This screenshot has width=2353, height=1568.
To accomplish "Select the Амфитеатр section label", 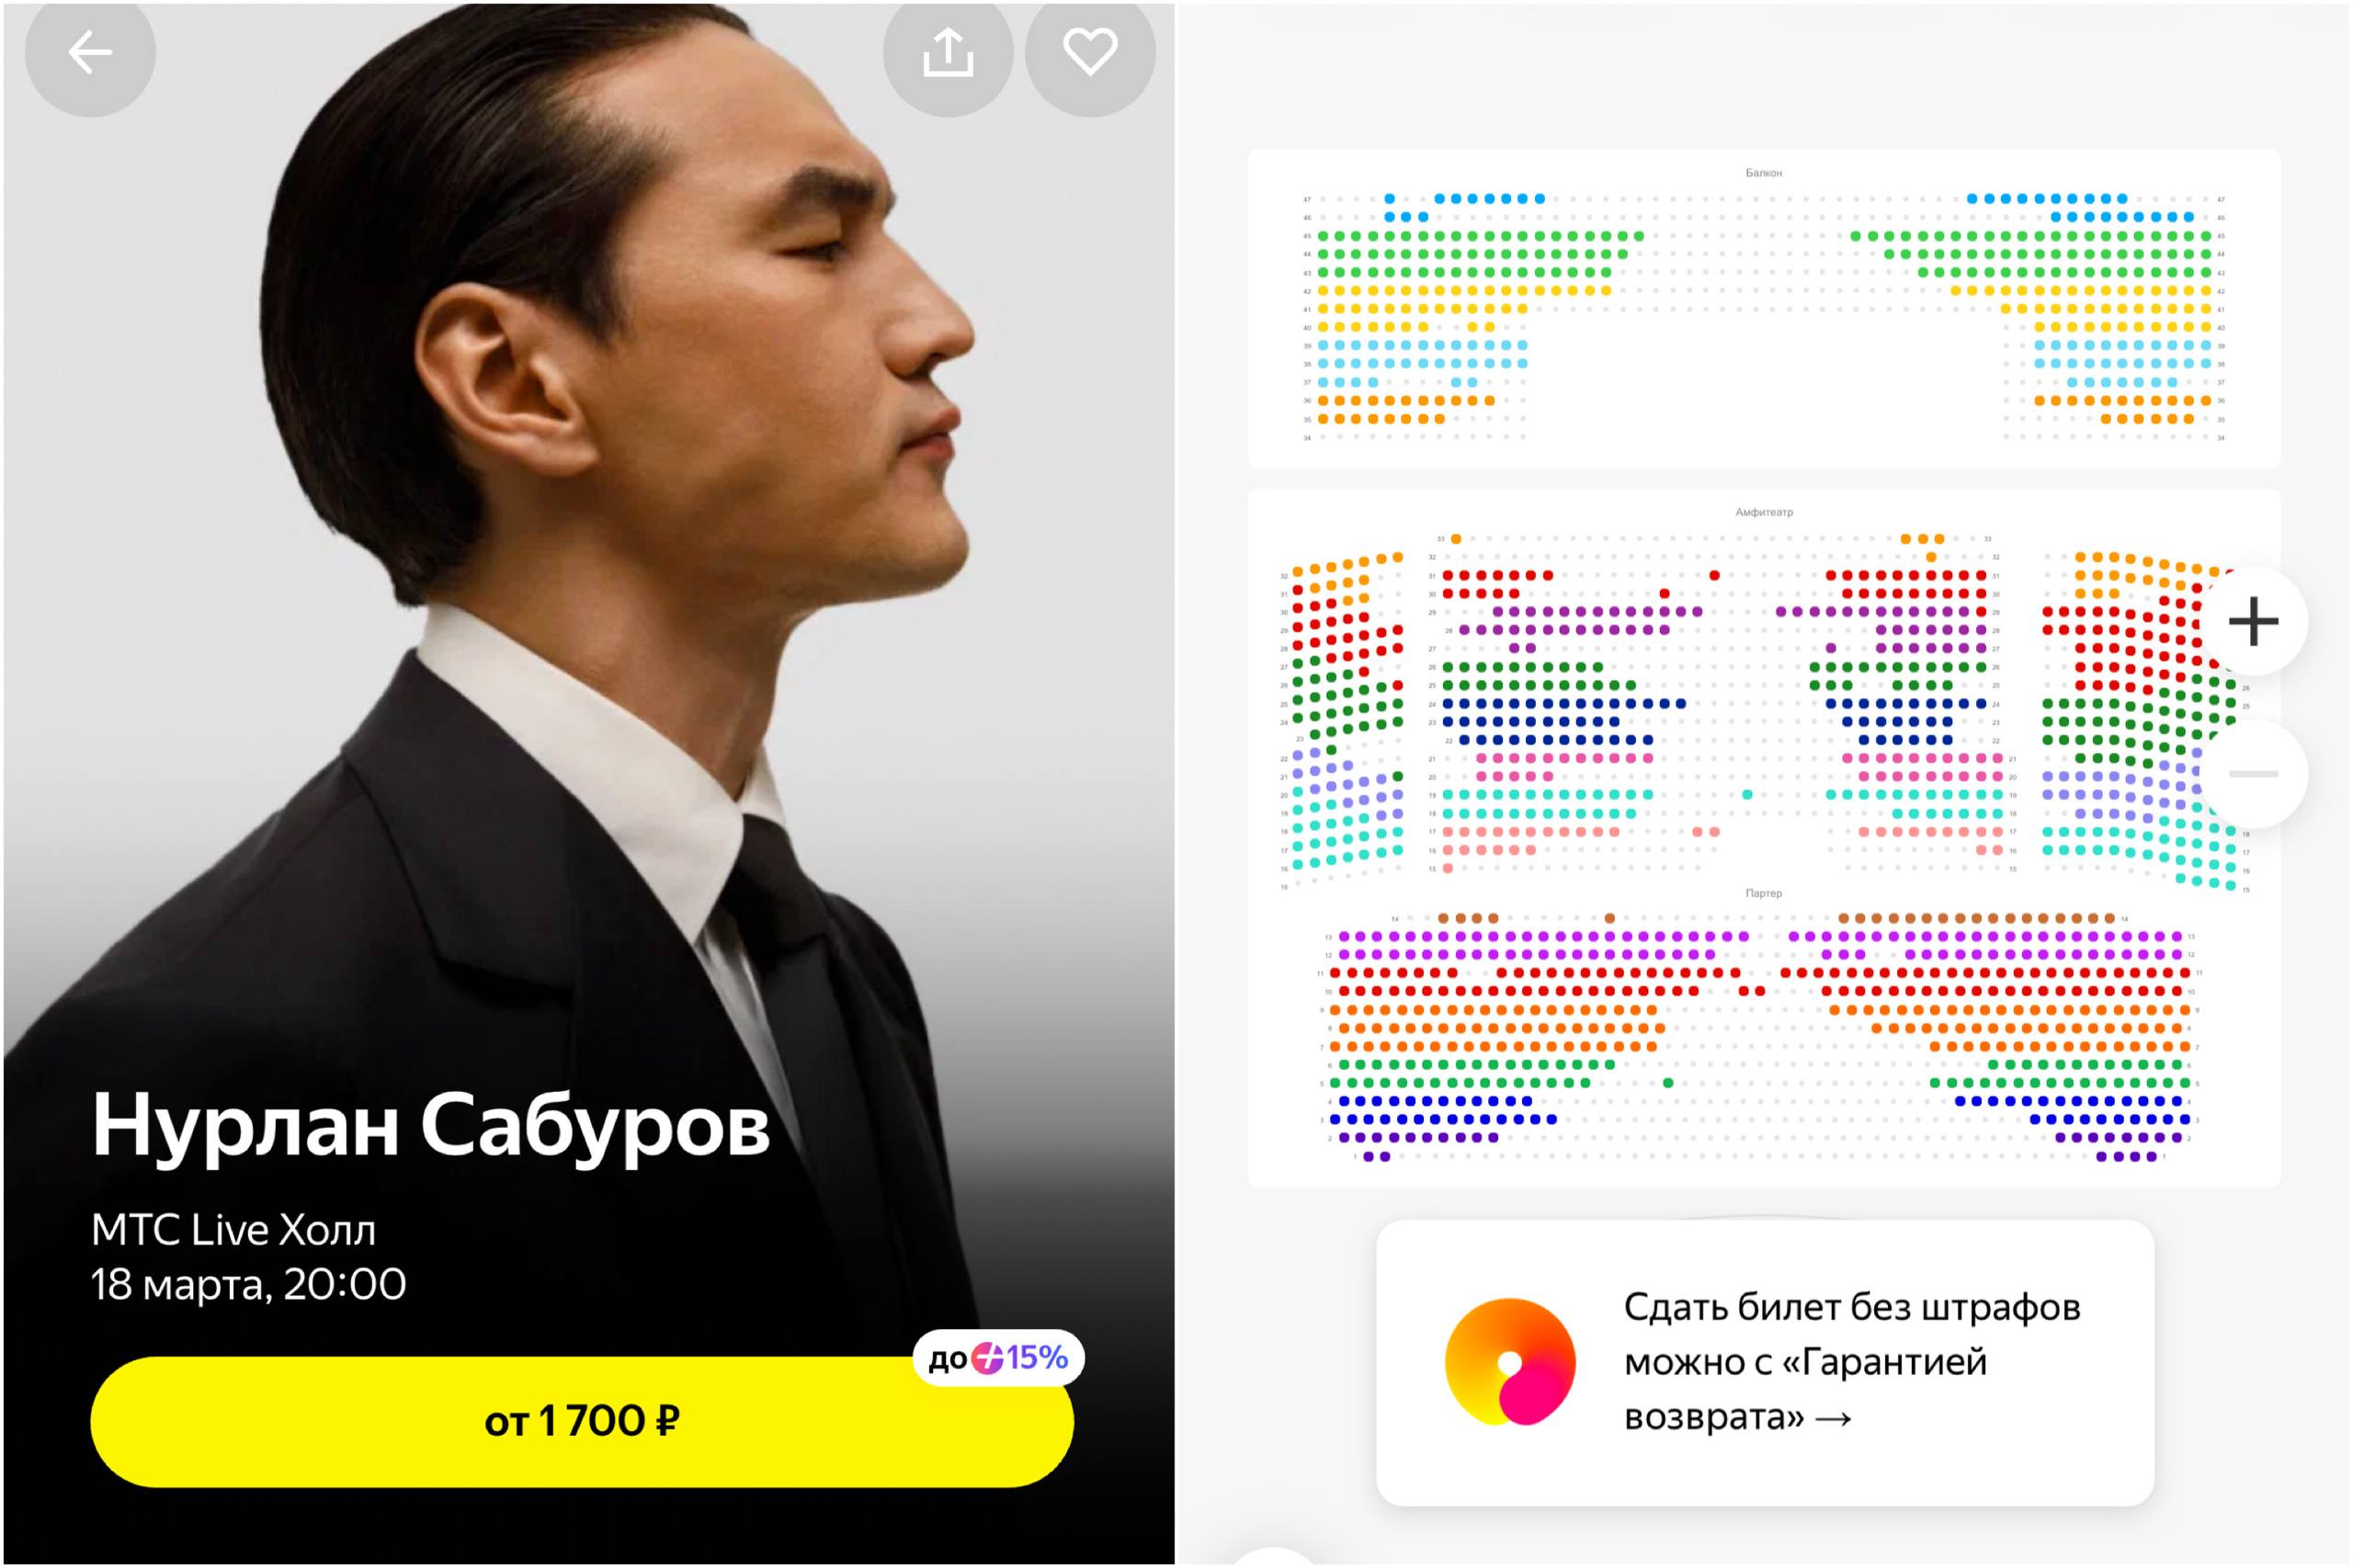I will pyautogui.click(x=1763, y=512).
